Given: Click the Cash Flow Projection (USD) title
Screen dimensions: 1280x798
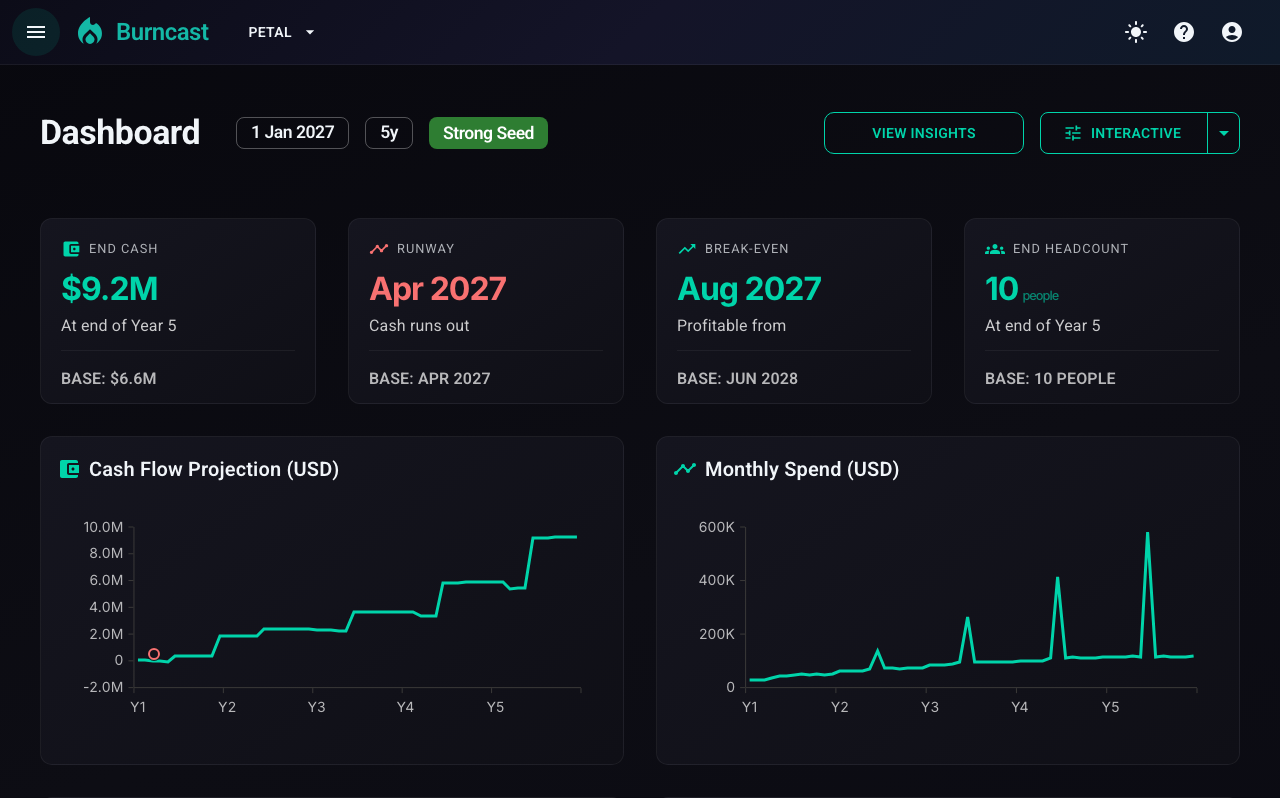Looking at the screenshot, I should (214, 469).
